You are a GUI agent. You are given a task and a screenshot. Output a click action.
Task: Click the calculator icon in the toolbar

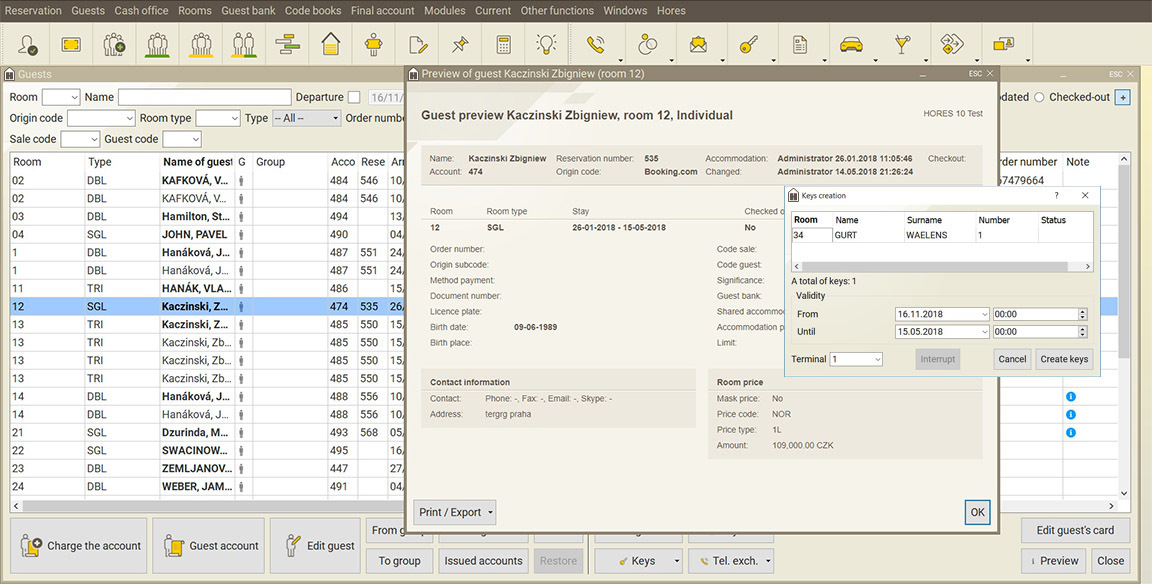coord(503,44)
